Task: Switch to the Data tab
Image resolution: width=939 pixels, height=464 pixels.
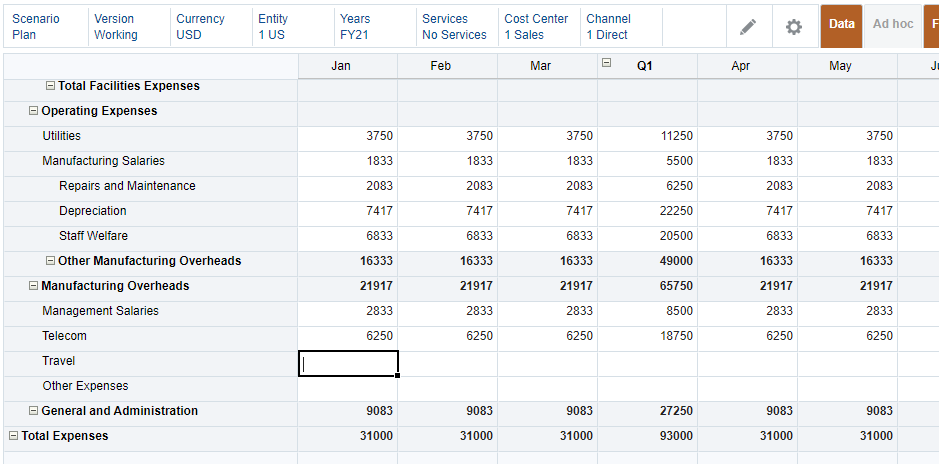Action: coord(841,26)
